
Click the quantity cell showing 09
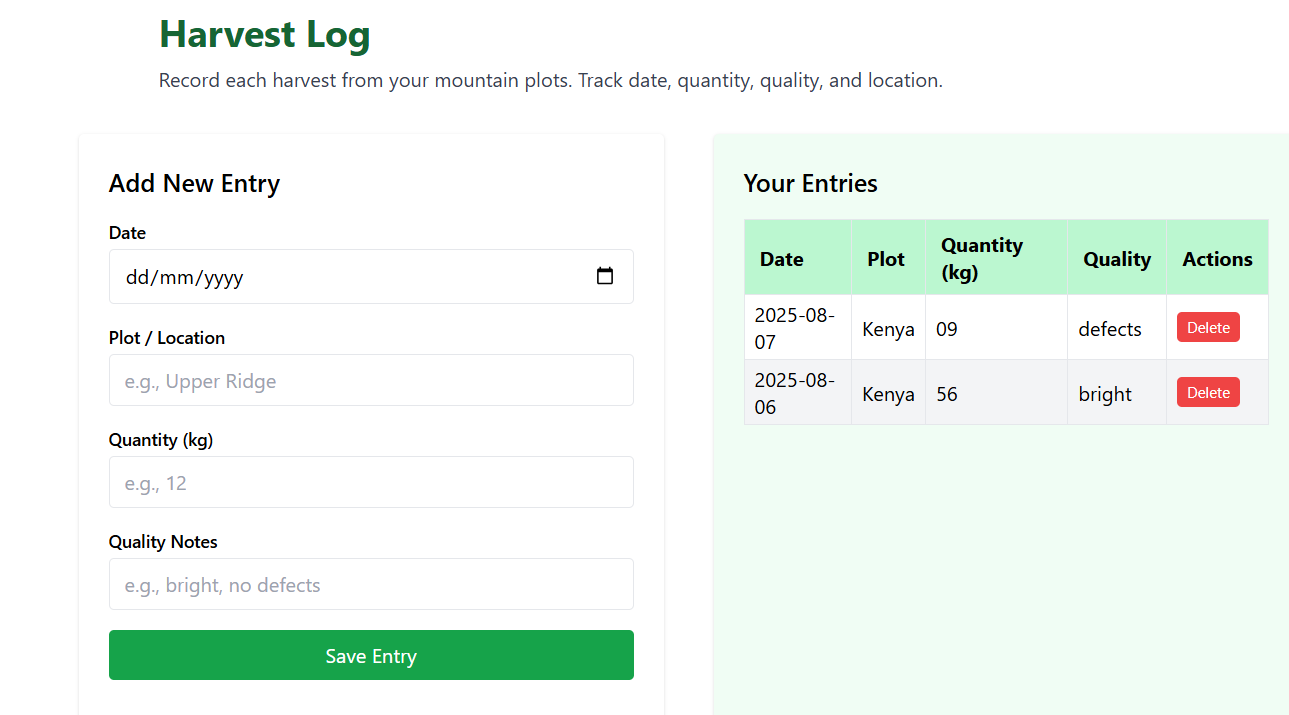coord(996,327)
